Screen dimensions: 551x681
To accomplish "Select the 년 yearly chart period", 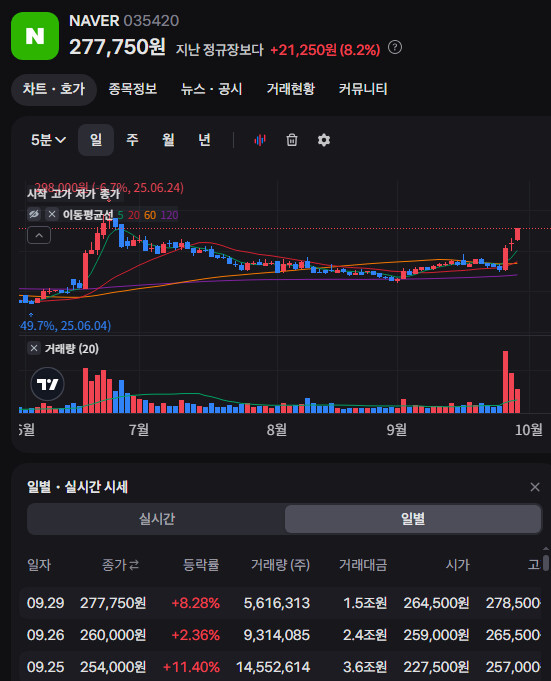I will (x=204, y=140).
